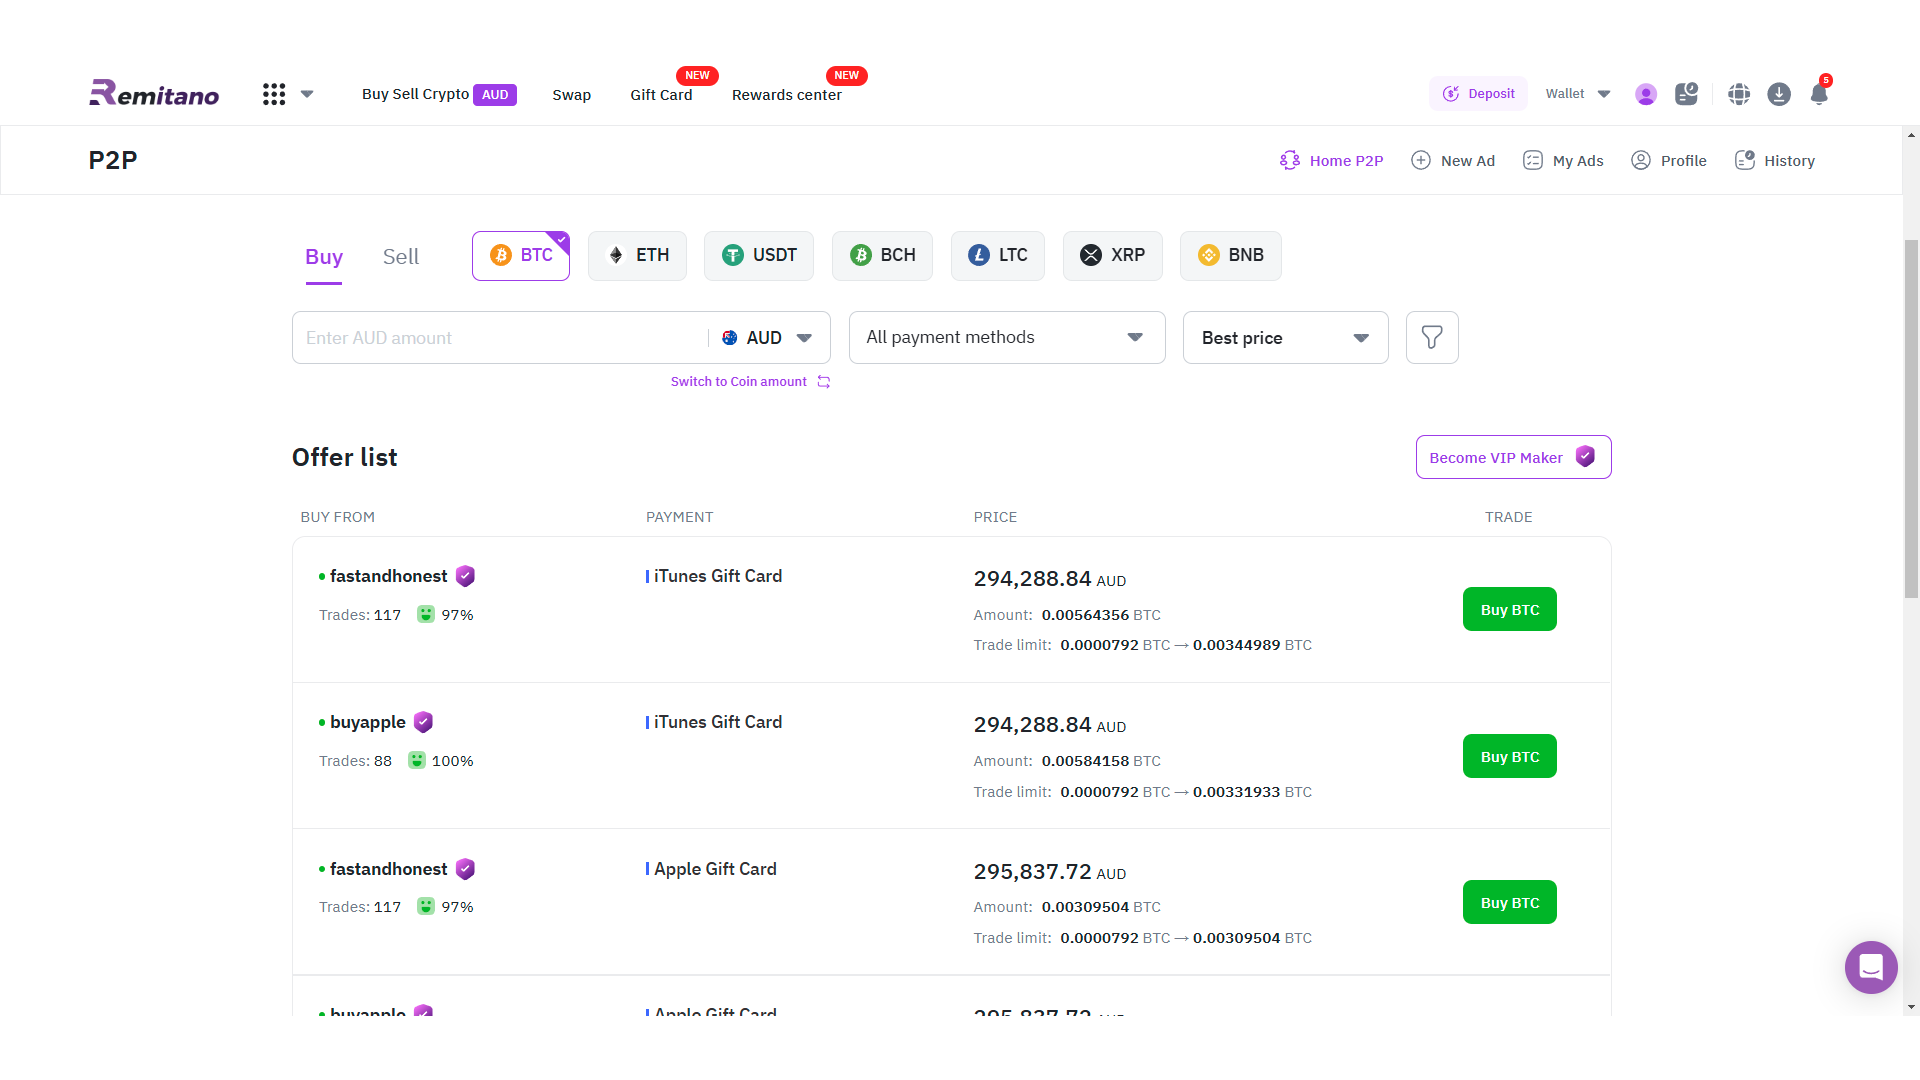
Task: Open All payment methods dropdown
Action: coord(1007,338)
